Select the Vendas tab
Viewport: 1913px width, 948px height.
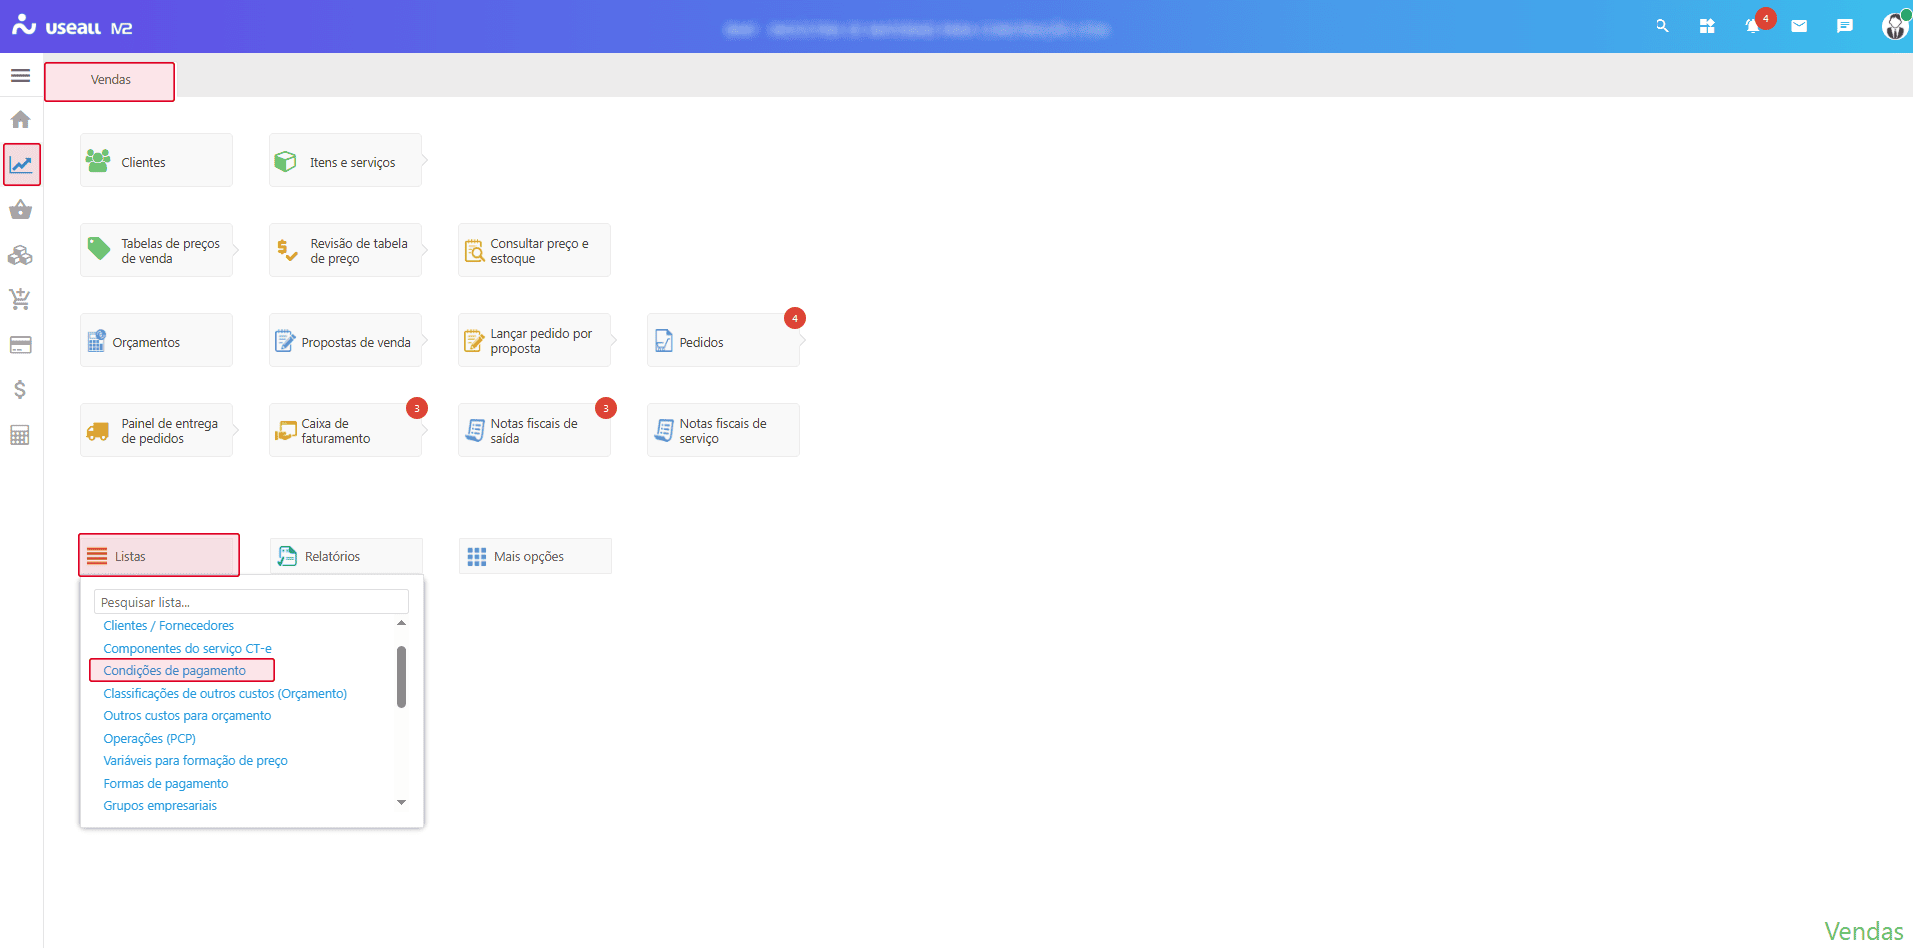[110, 81]
